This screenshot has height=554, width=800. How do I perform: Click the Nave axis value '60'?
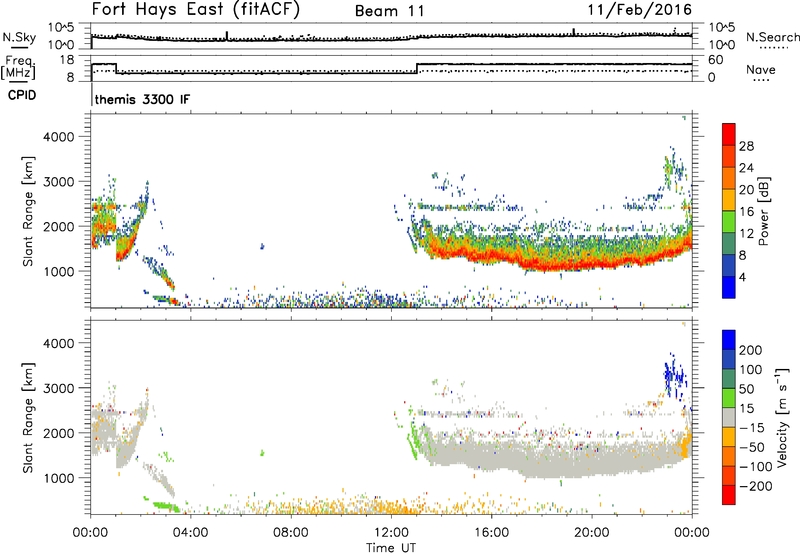(716, 60)
